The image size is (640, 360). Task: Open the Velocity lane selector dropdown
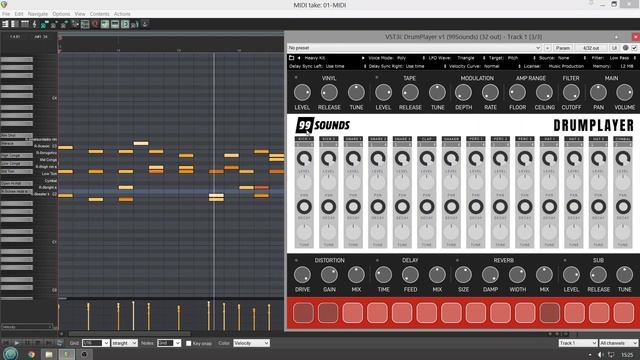(27, 327)
